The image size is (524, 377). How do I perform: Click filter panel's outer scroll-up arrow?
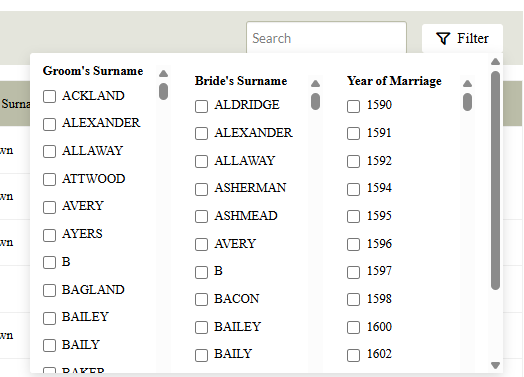point(496,61)
